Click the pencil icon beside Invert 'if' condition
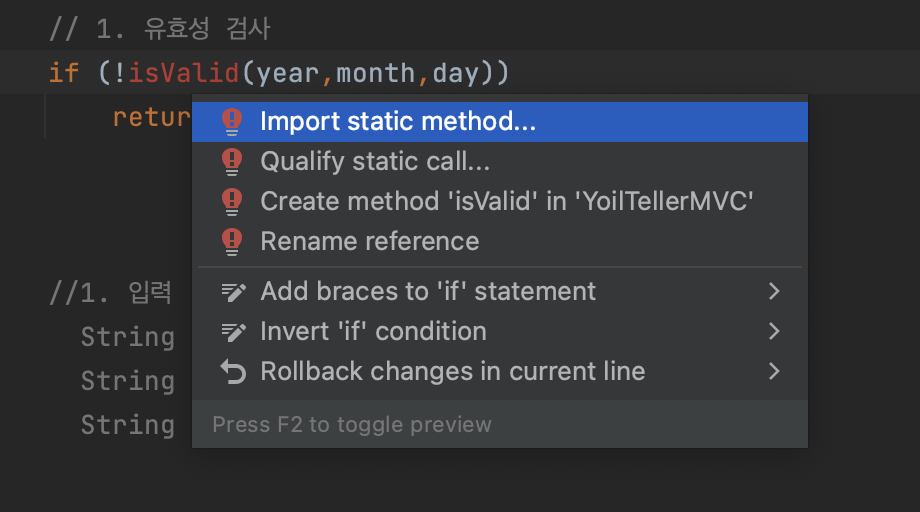The height and width of the screenshot is (512, 920). [x=233, y=332]
